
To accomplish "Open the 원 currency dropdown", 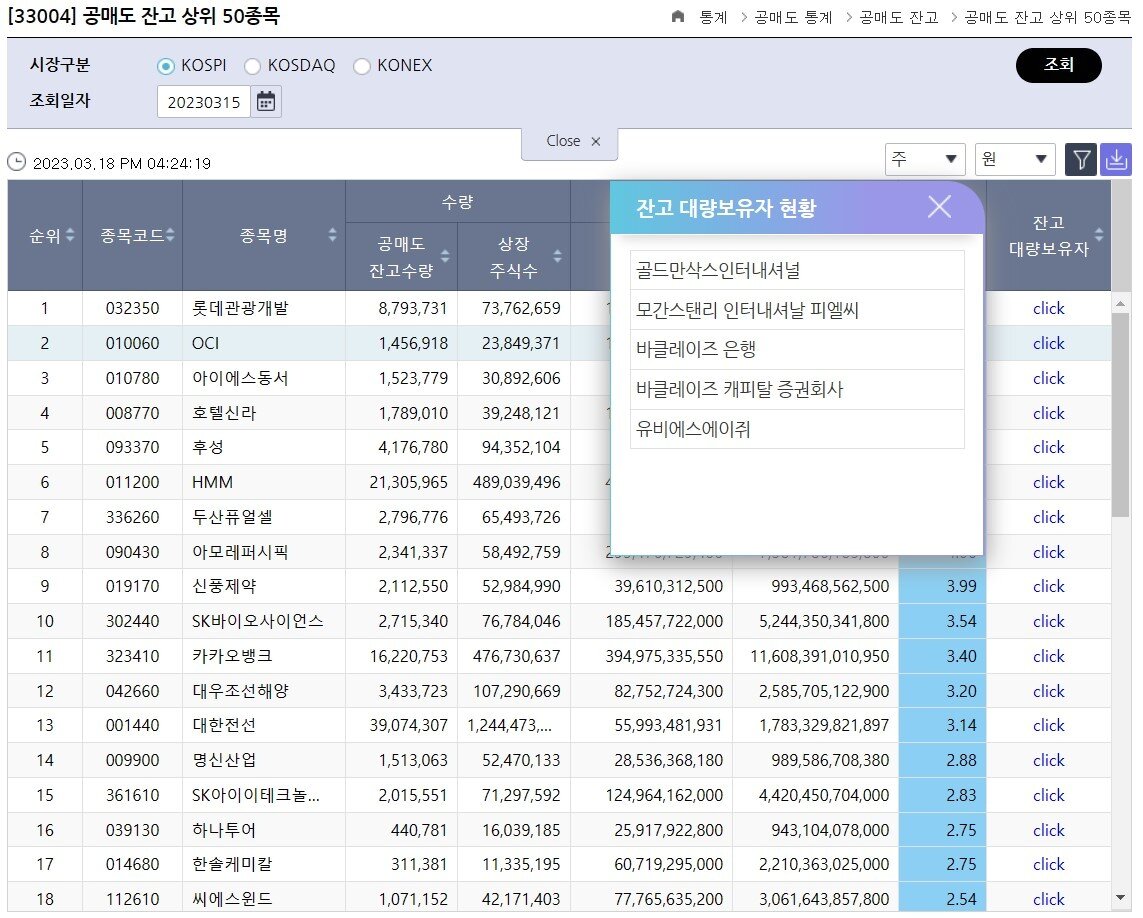I will point(1014,159).
